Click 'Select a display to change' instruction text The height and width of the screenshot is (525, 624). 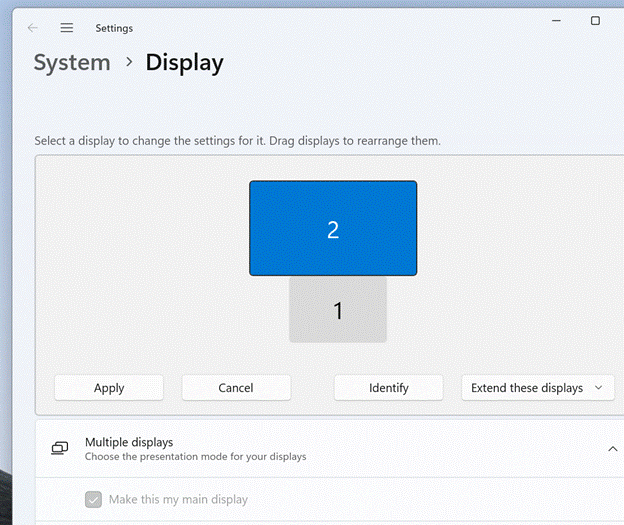pos(238,141)
